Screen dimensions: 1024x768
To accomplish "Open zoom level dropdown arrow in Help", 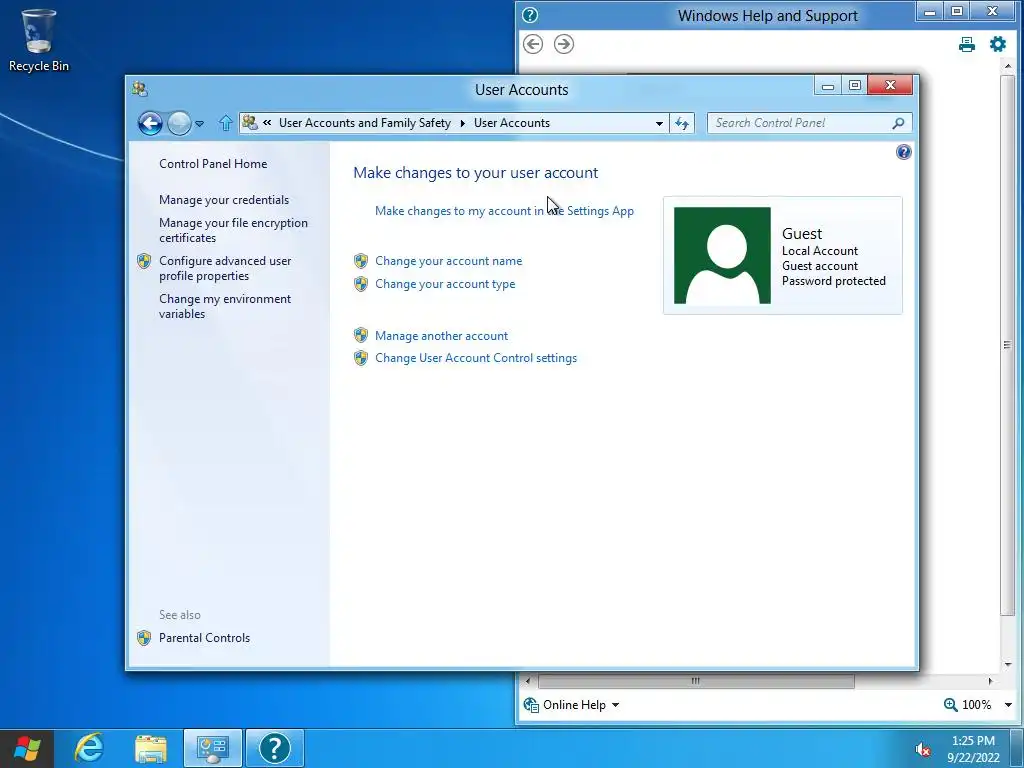I will [1008, 705].
